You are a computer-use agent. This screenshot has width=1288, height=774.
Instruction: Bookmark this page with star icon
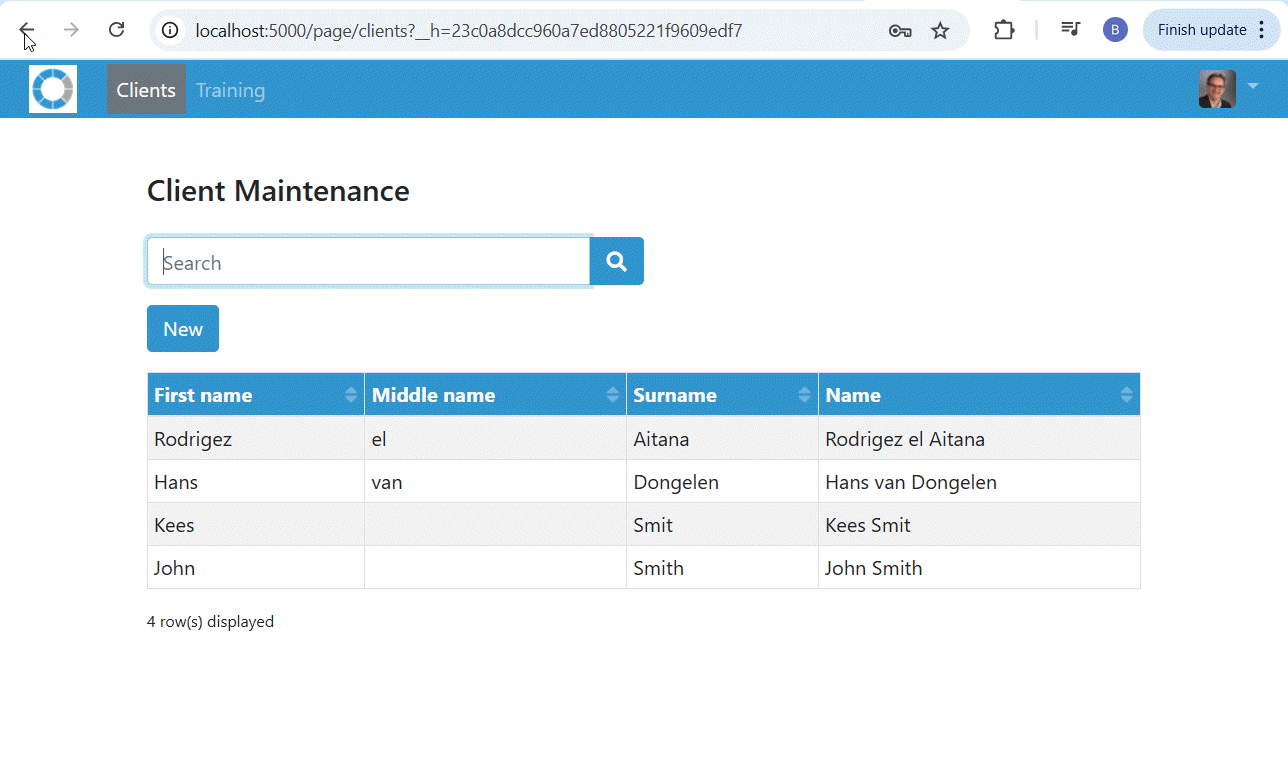point(940,30)
